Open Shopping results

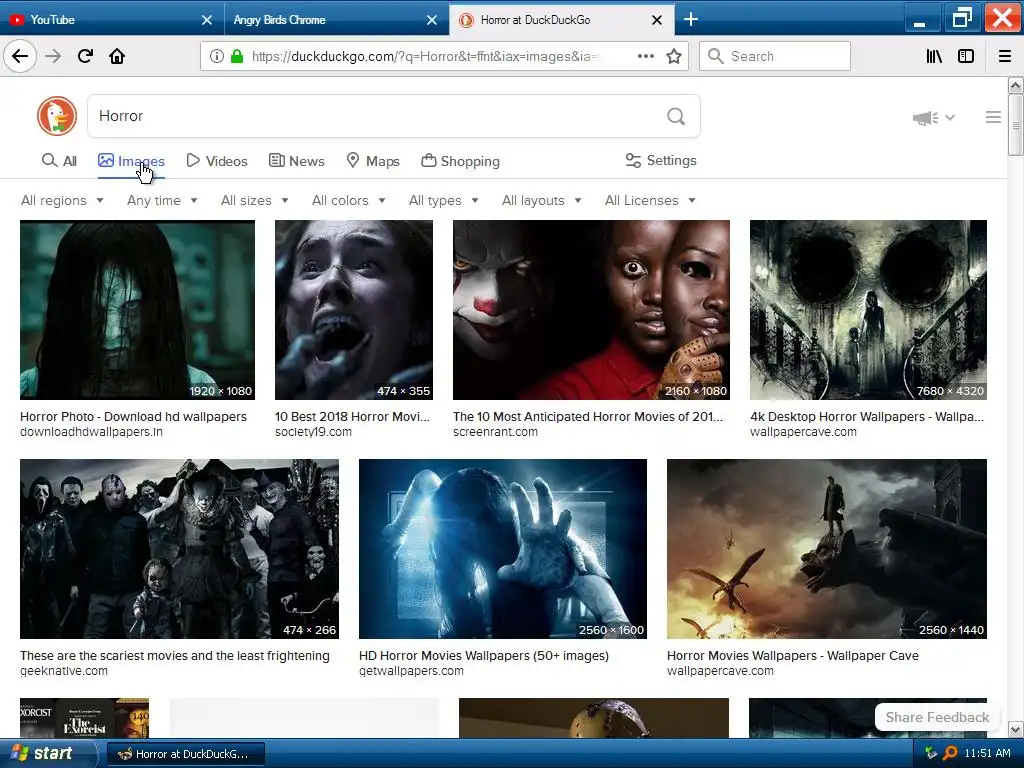(460, 161)
